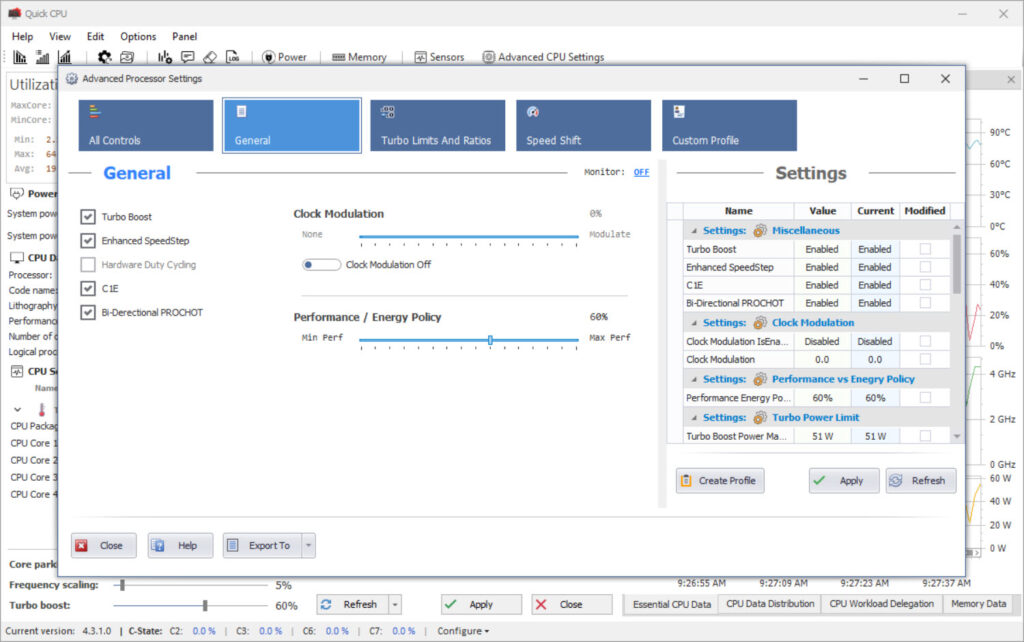Image resolution: width=1024 pixels, height=642 pixels.
Task: Open the Edit menu
Action: tap(95, 37)
